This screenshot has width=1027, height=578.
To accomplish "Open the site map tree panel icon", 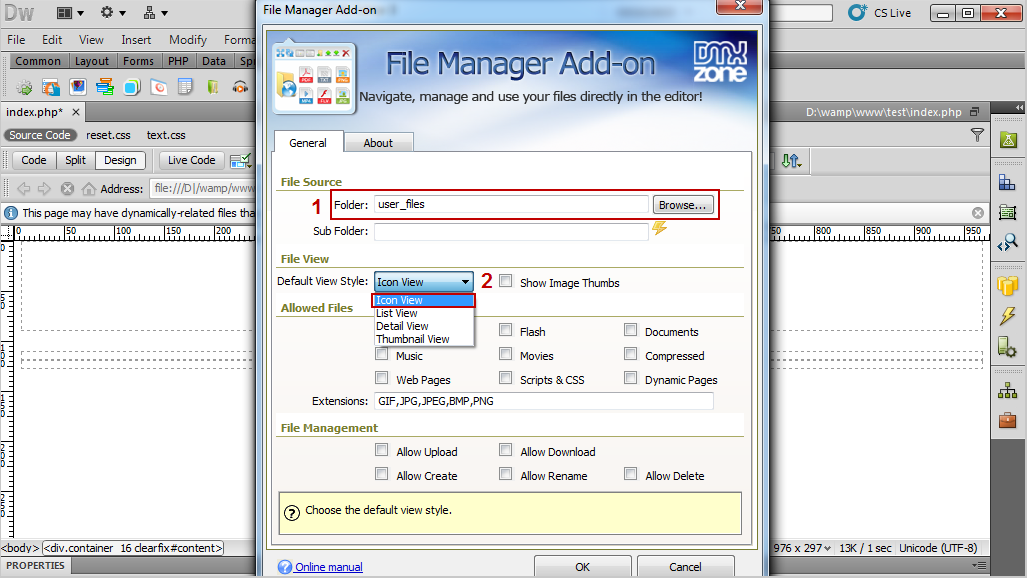I will click(x=1007, y=391).
